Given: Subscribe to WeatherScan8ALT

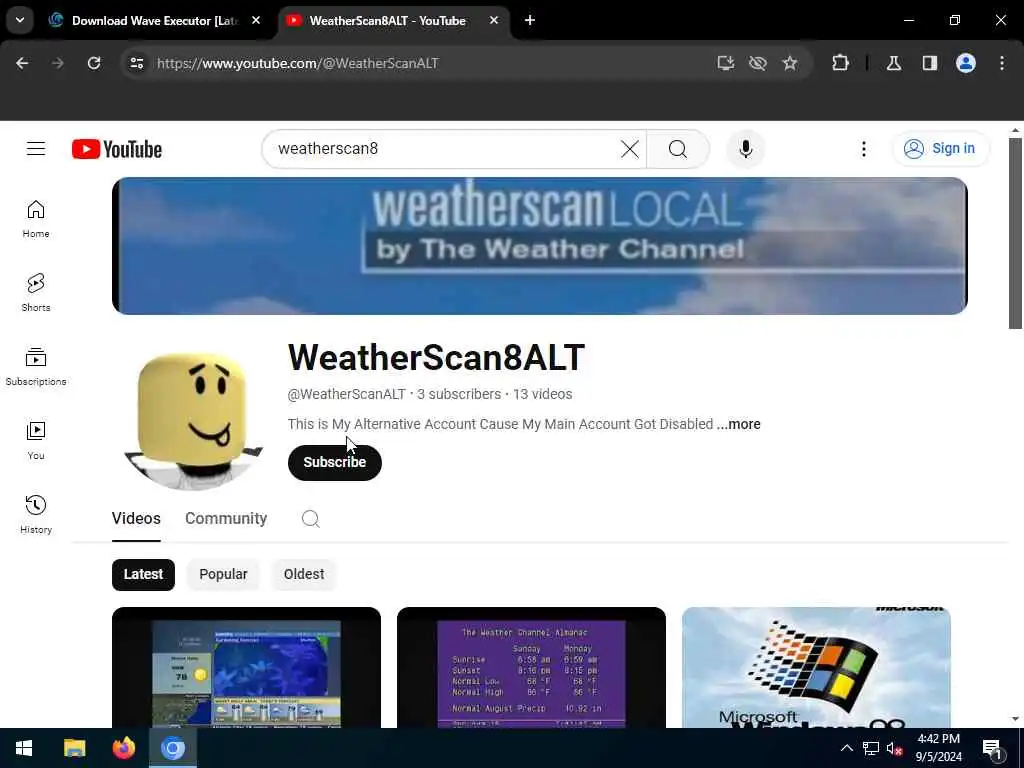Looking at the screenshot, I should click(x=334, y=462).
